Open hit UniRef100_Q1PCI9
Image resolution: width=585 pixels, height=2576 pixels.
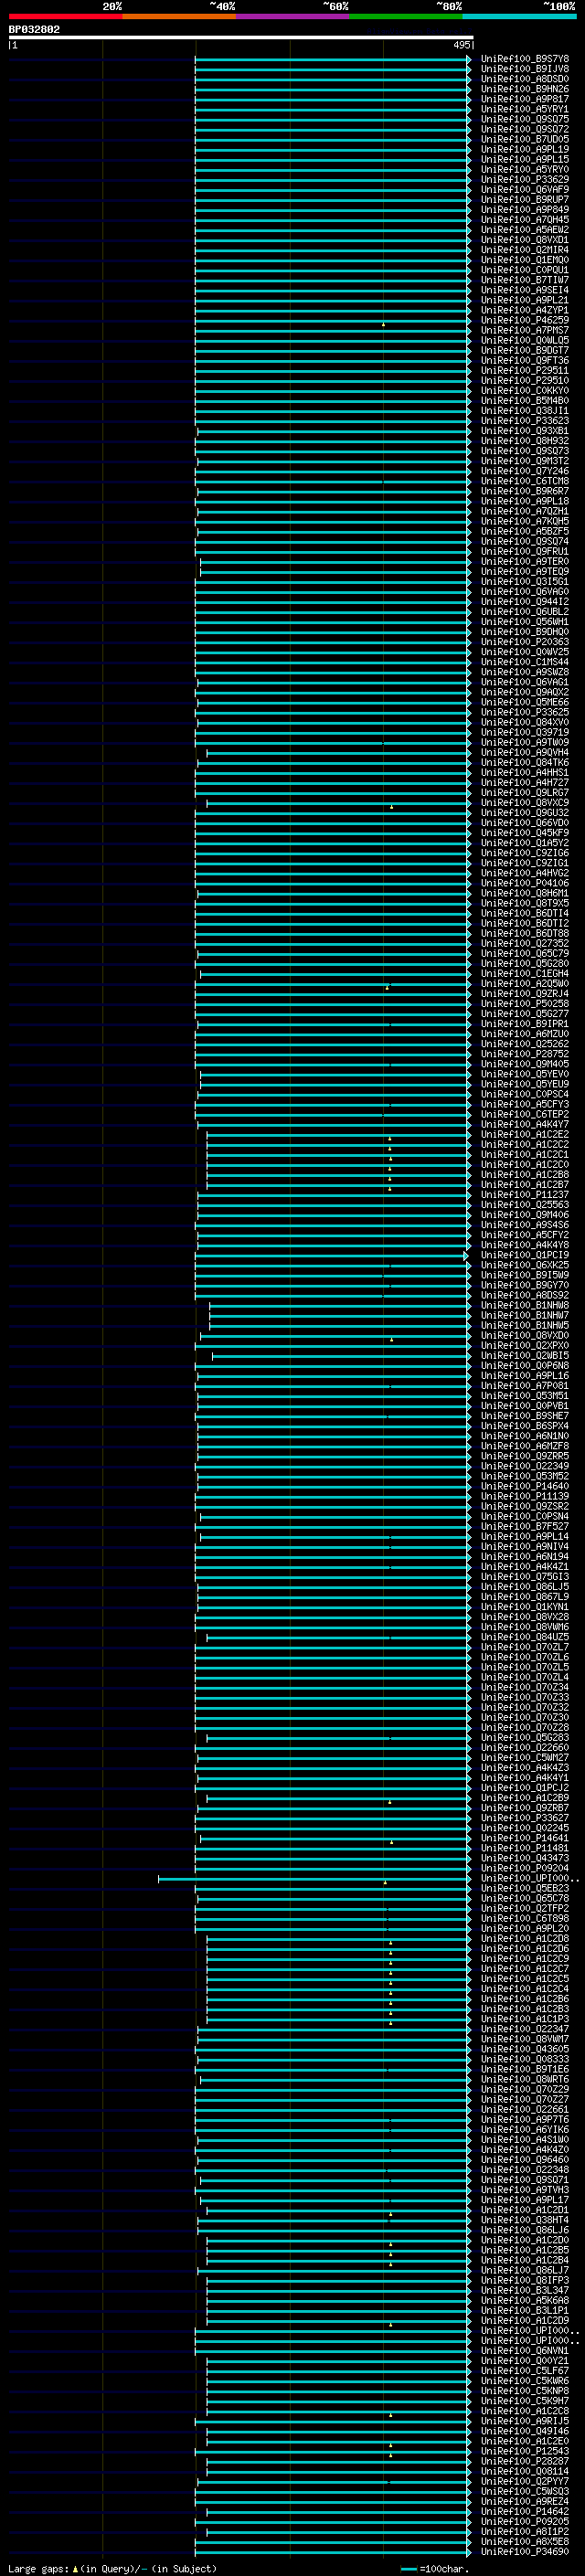(x=525, y=1256)
